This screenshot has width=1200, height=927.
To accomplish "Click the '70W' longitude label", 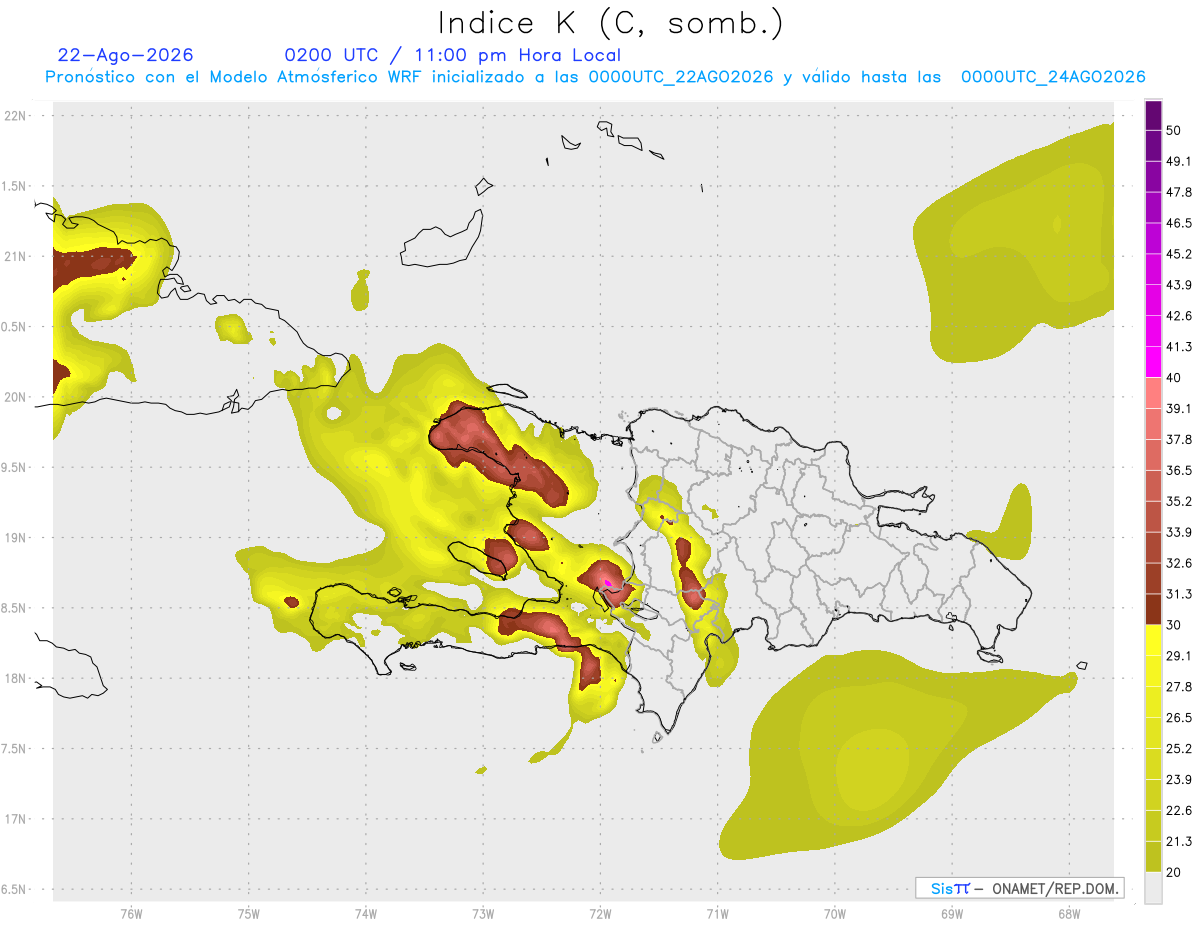I will pyautogui.click(x=835, y=914).
